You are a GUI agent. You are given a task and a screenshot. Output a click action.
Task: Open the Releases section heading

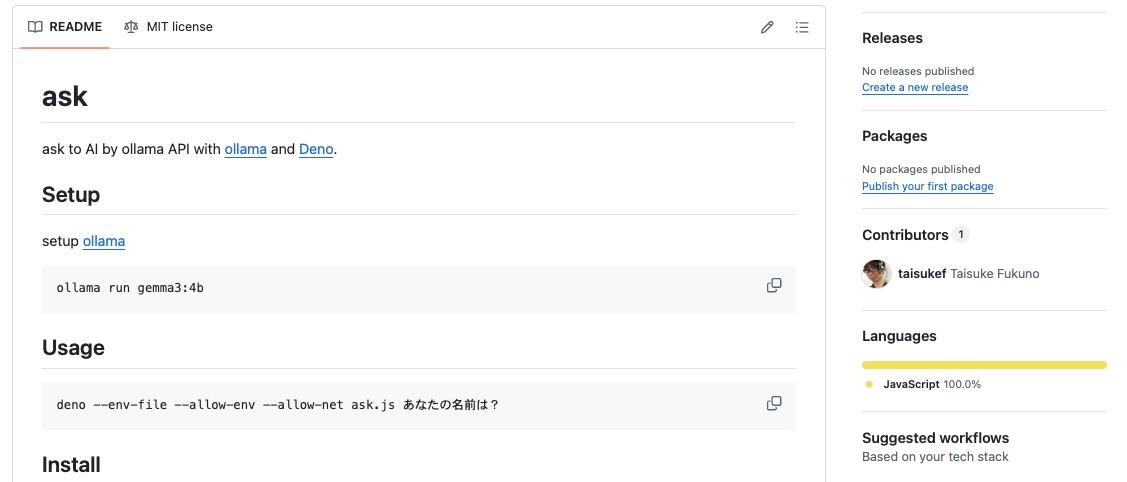point(892,38)
